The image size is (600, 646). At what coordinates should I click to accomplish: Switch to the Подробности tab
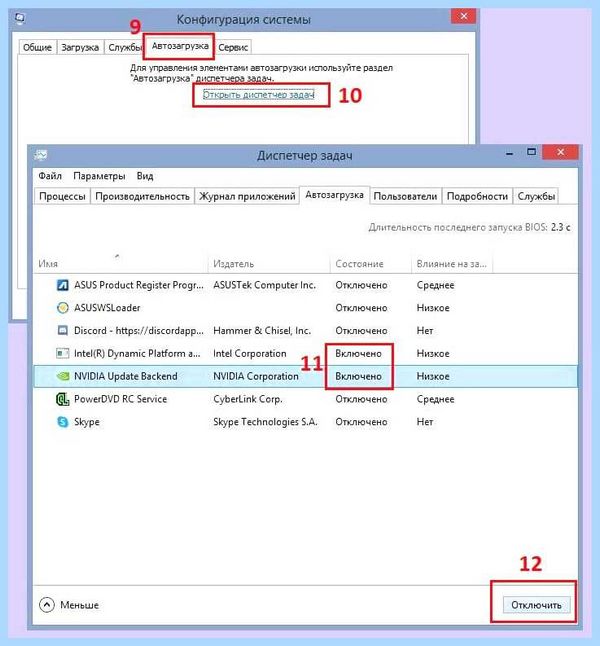pos(477,196)
